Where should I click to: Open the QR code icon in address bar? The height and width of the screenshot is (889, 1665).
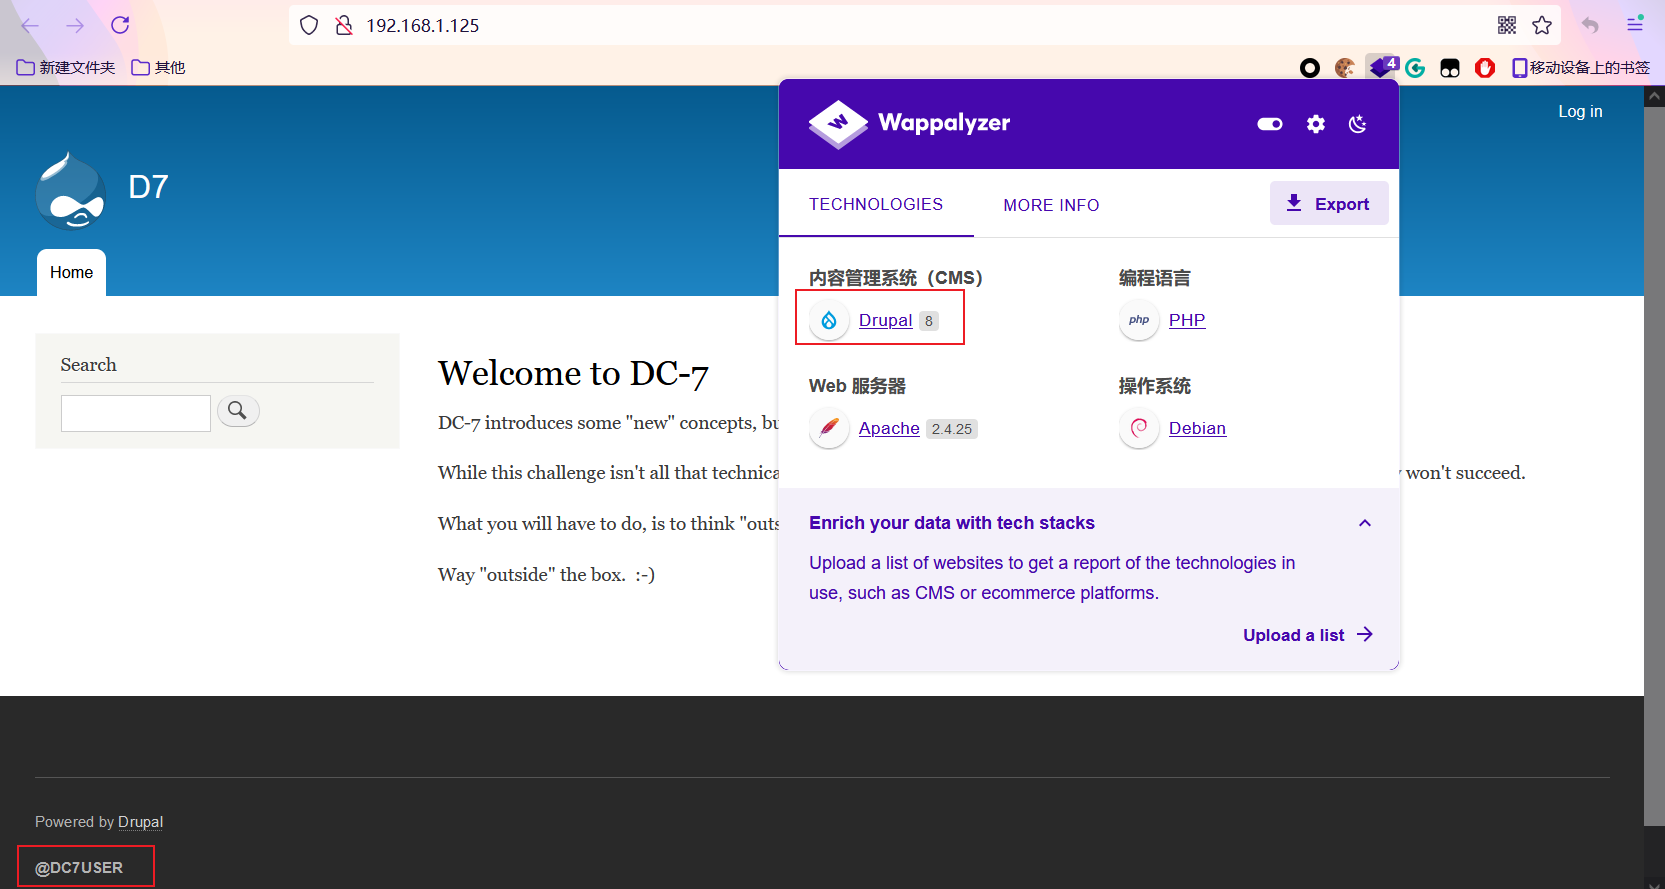(1507, 25)
